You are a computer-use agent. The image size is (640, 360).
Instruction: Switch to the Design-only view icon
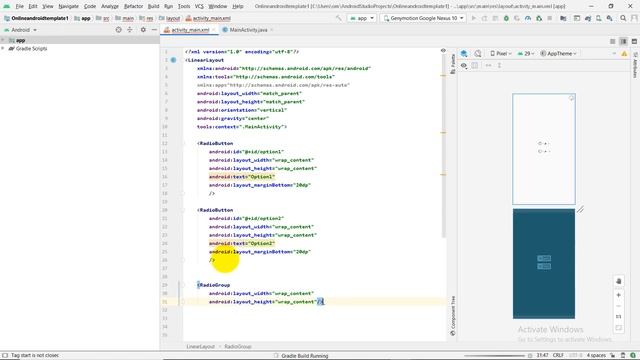click(634, 41)
